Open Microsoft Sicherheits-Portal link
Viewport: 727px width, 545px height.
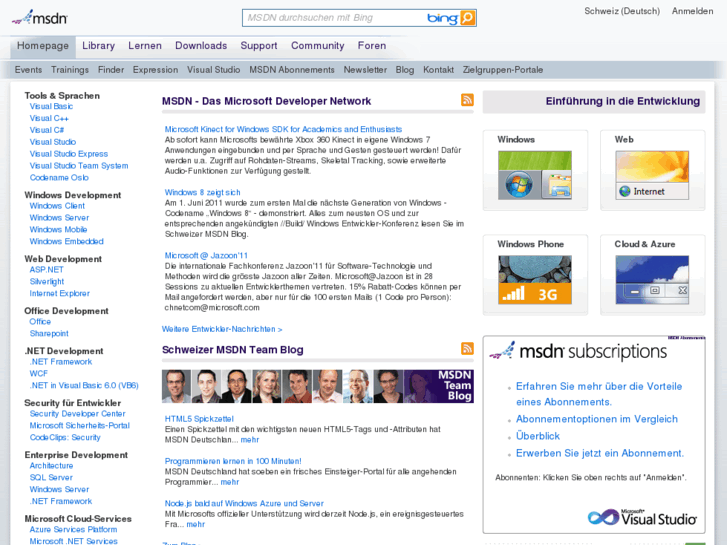[x=79, y=426]
